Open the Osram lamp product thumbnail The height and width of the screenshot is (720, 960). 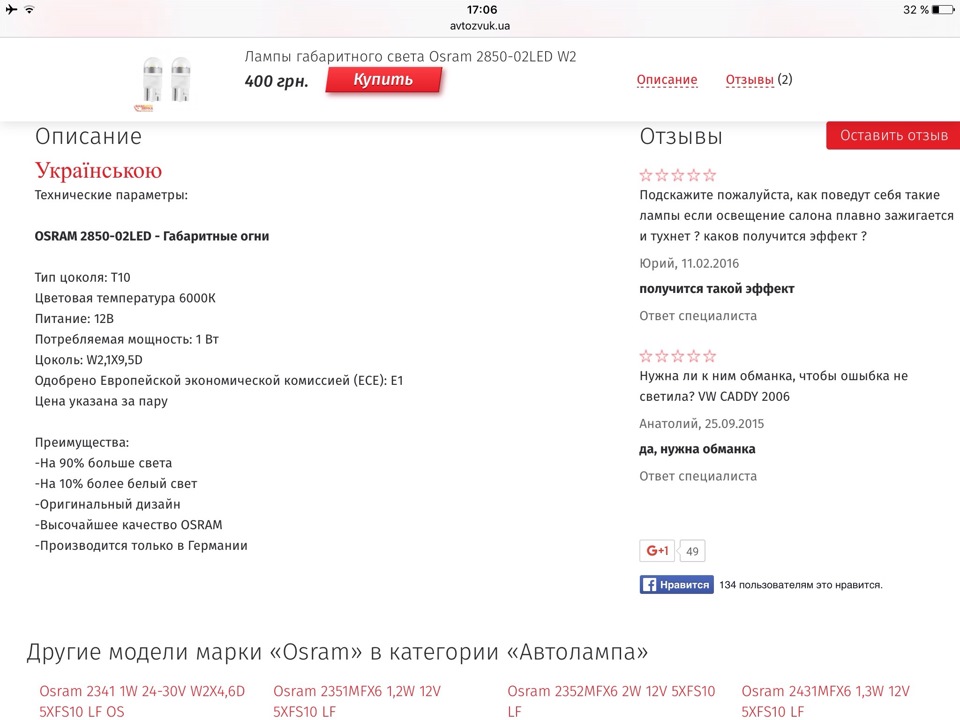click(167, 82)
